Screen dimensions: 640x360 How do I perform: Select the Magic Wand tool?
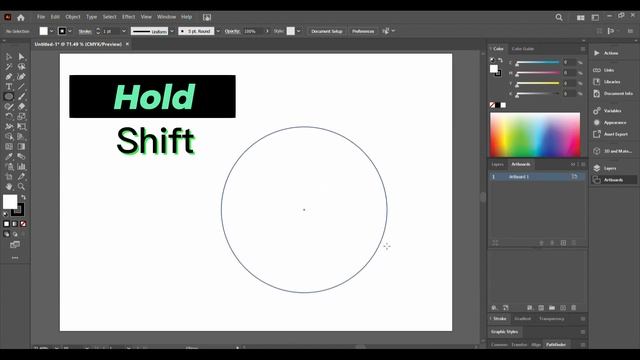point(9,67)
